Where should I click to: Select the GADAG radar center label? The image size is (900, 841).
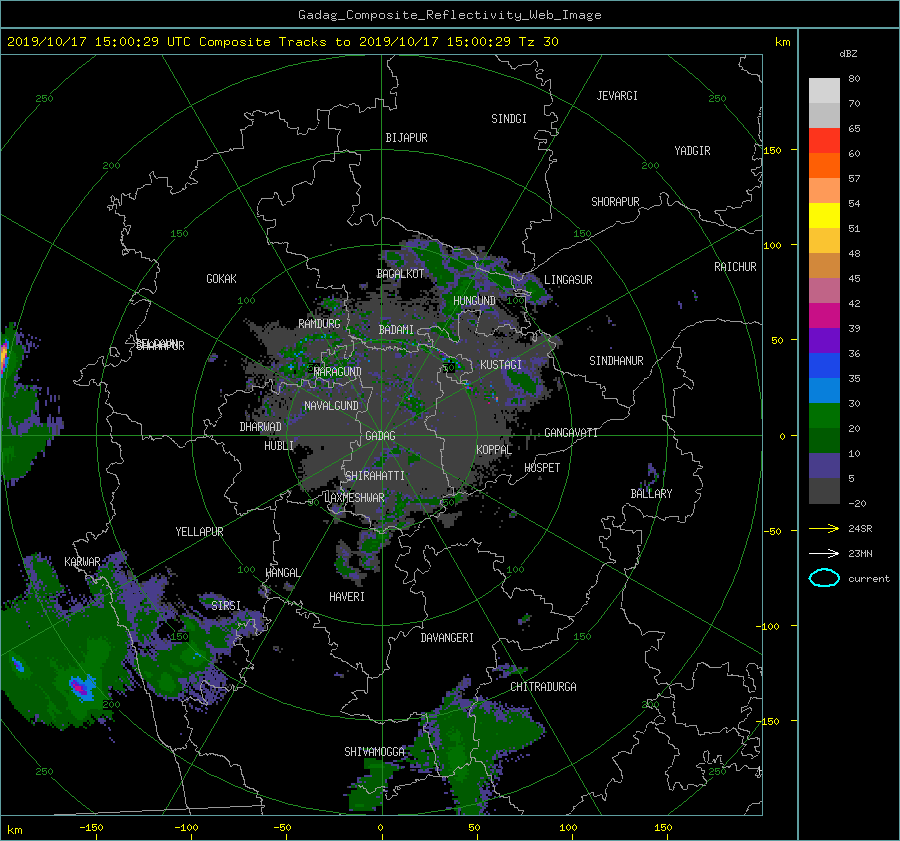380,436
